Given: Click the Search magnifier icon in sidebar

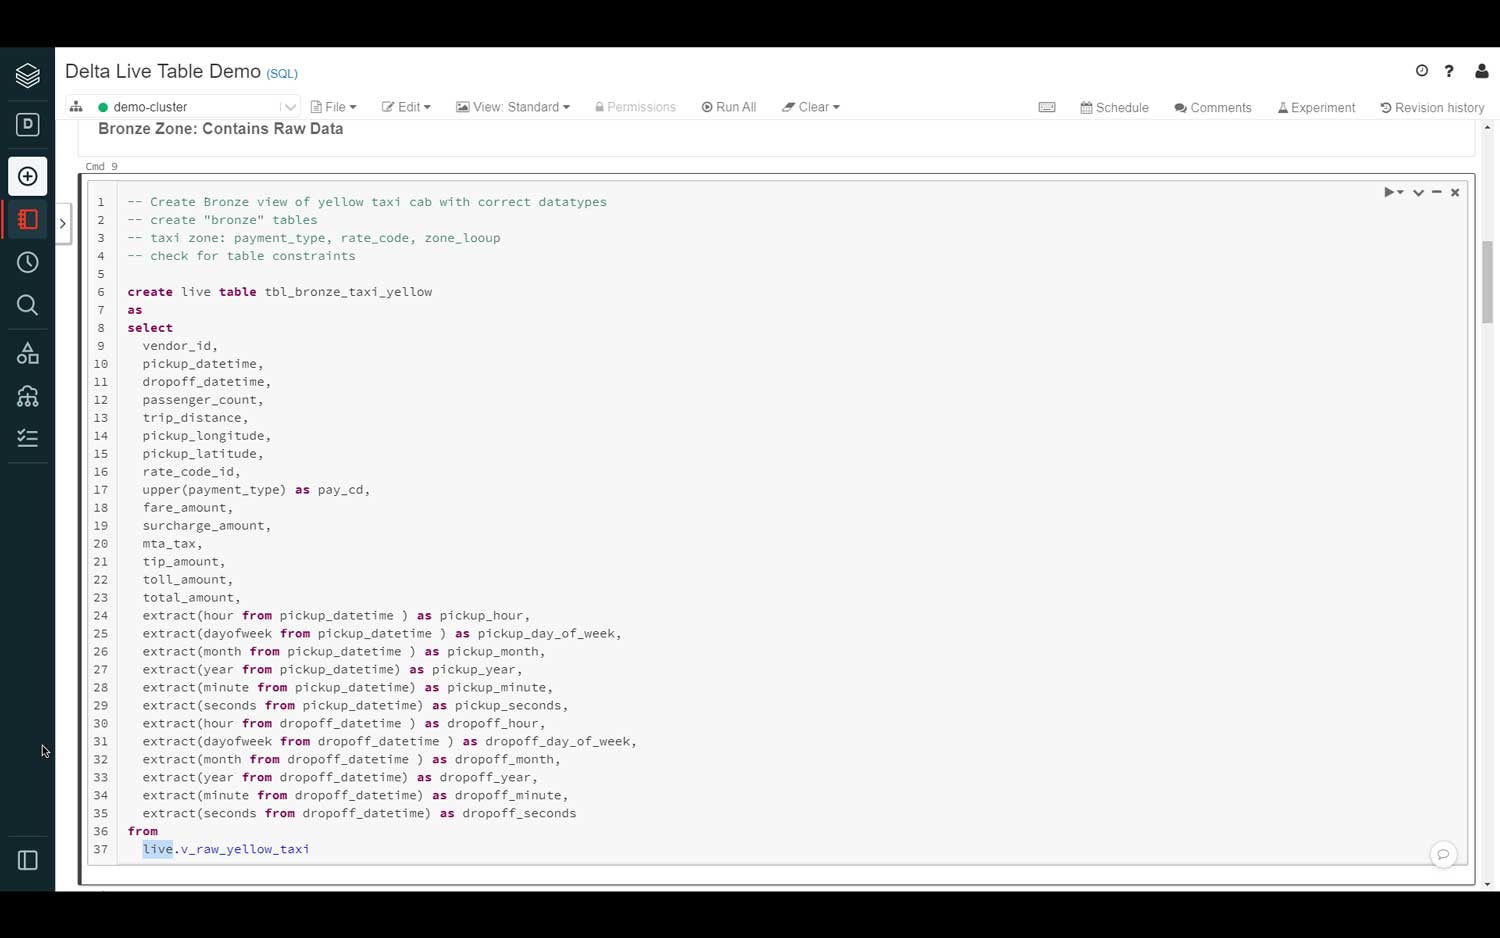Looking at the screenshot, I should 27,305.
